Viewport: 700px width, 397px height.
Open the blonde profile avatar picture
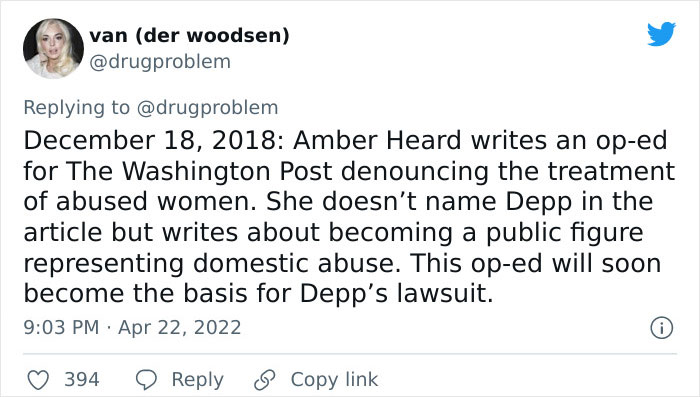tap(53, 48)
